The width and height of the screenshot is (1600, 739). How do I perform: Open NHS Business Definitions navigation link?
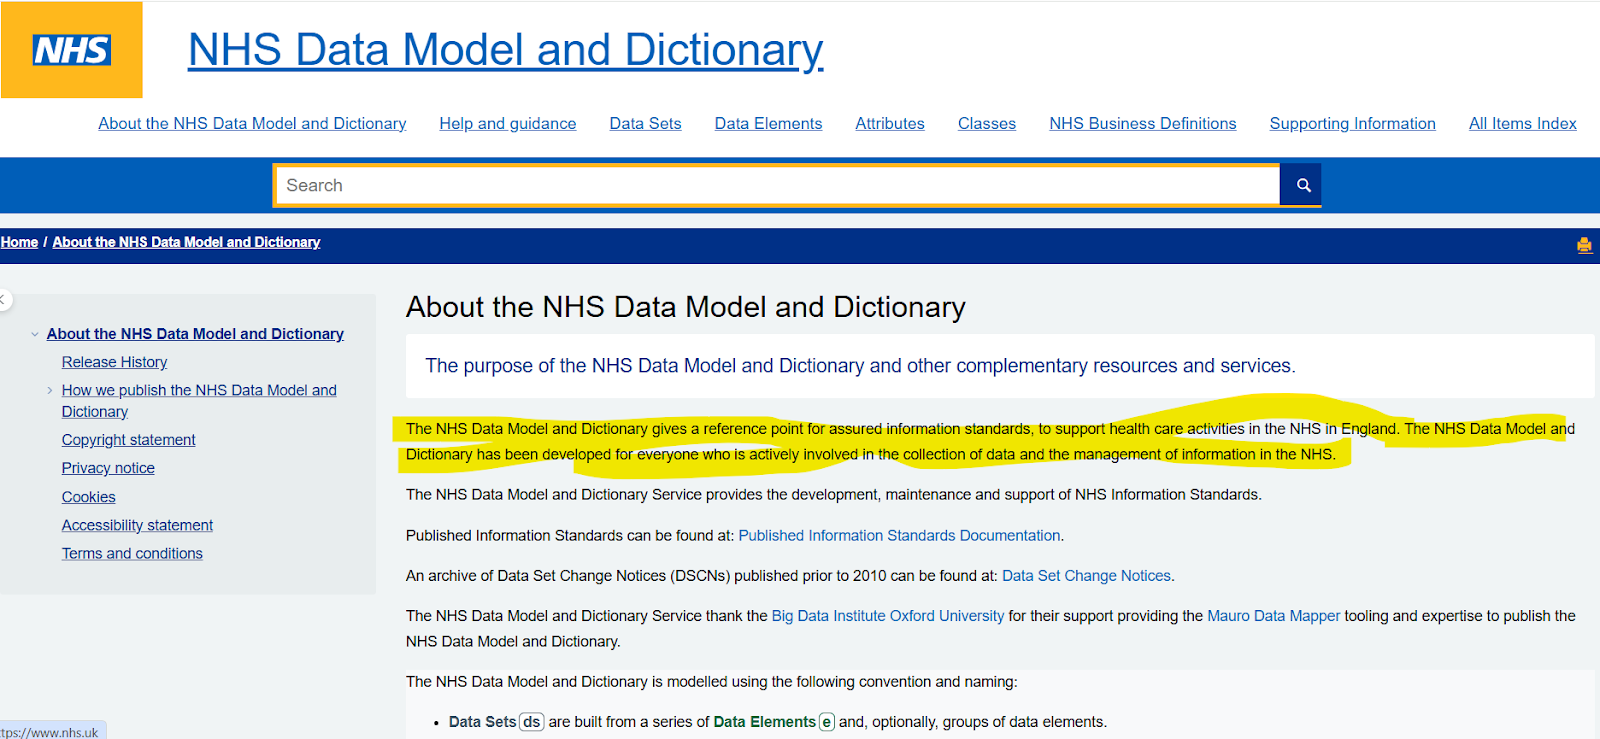coord(1143,124)
